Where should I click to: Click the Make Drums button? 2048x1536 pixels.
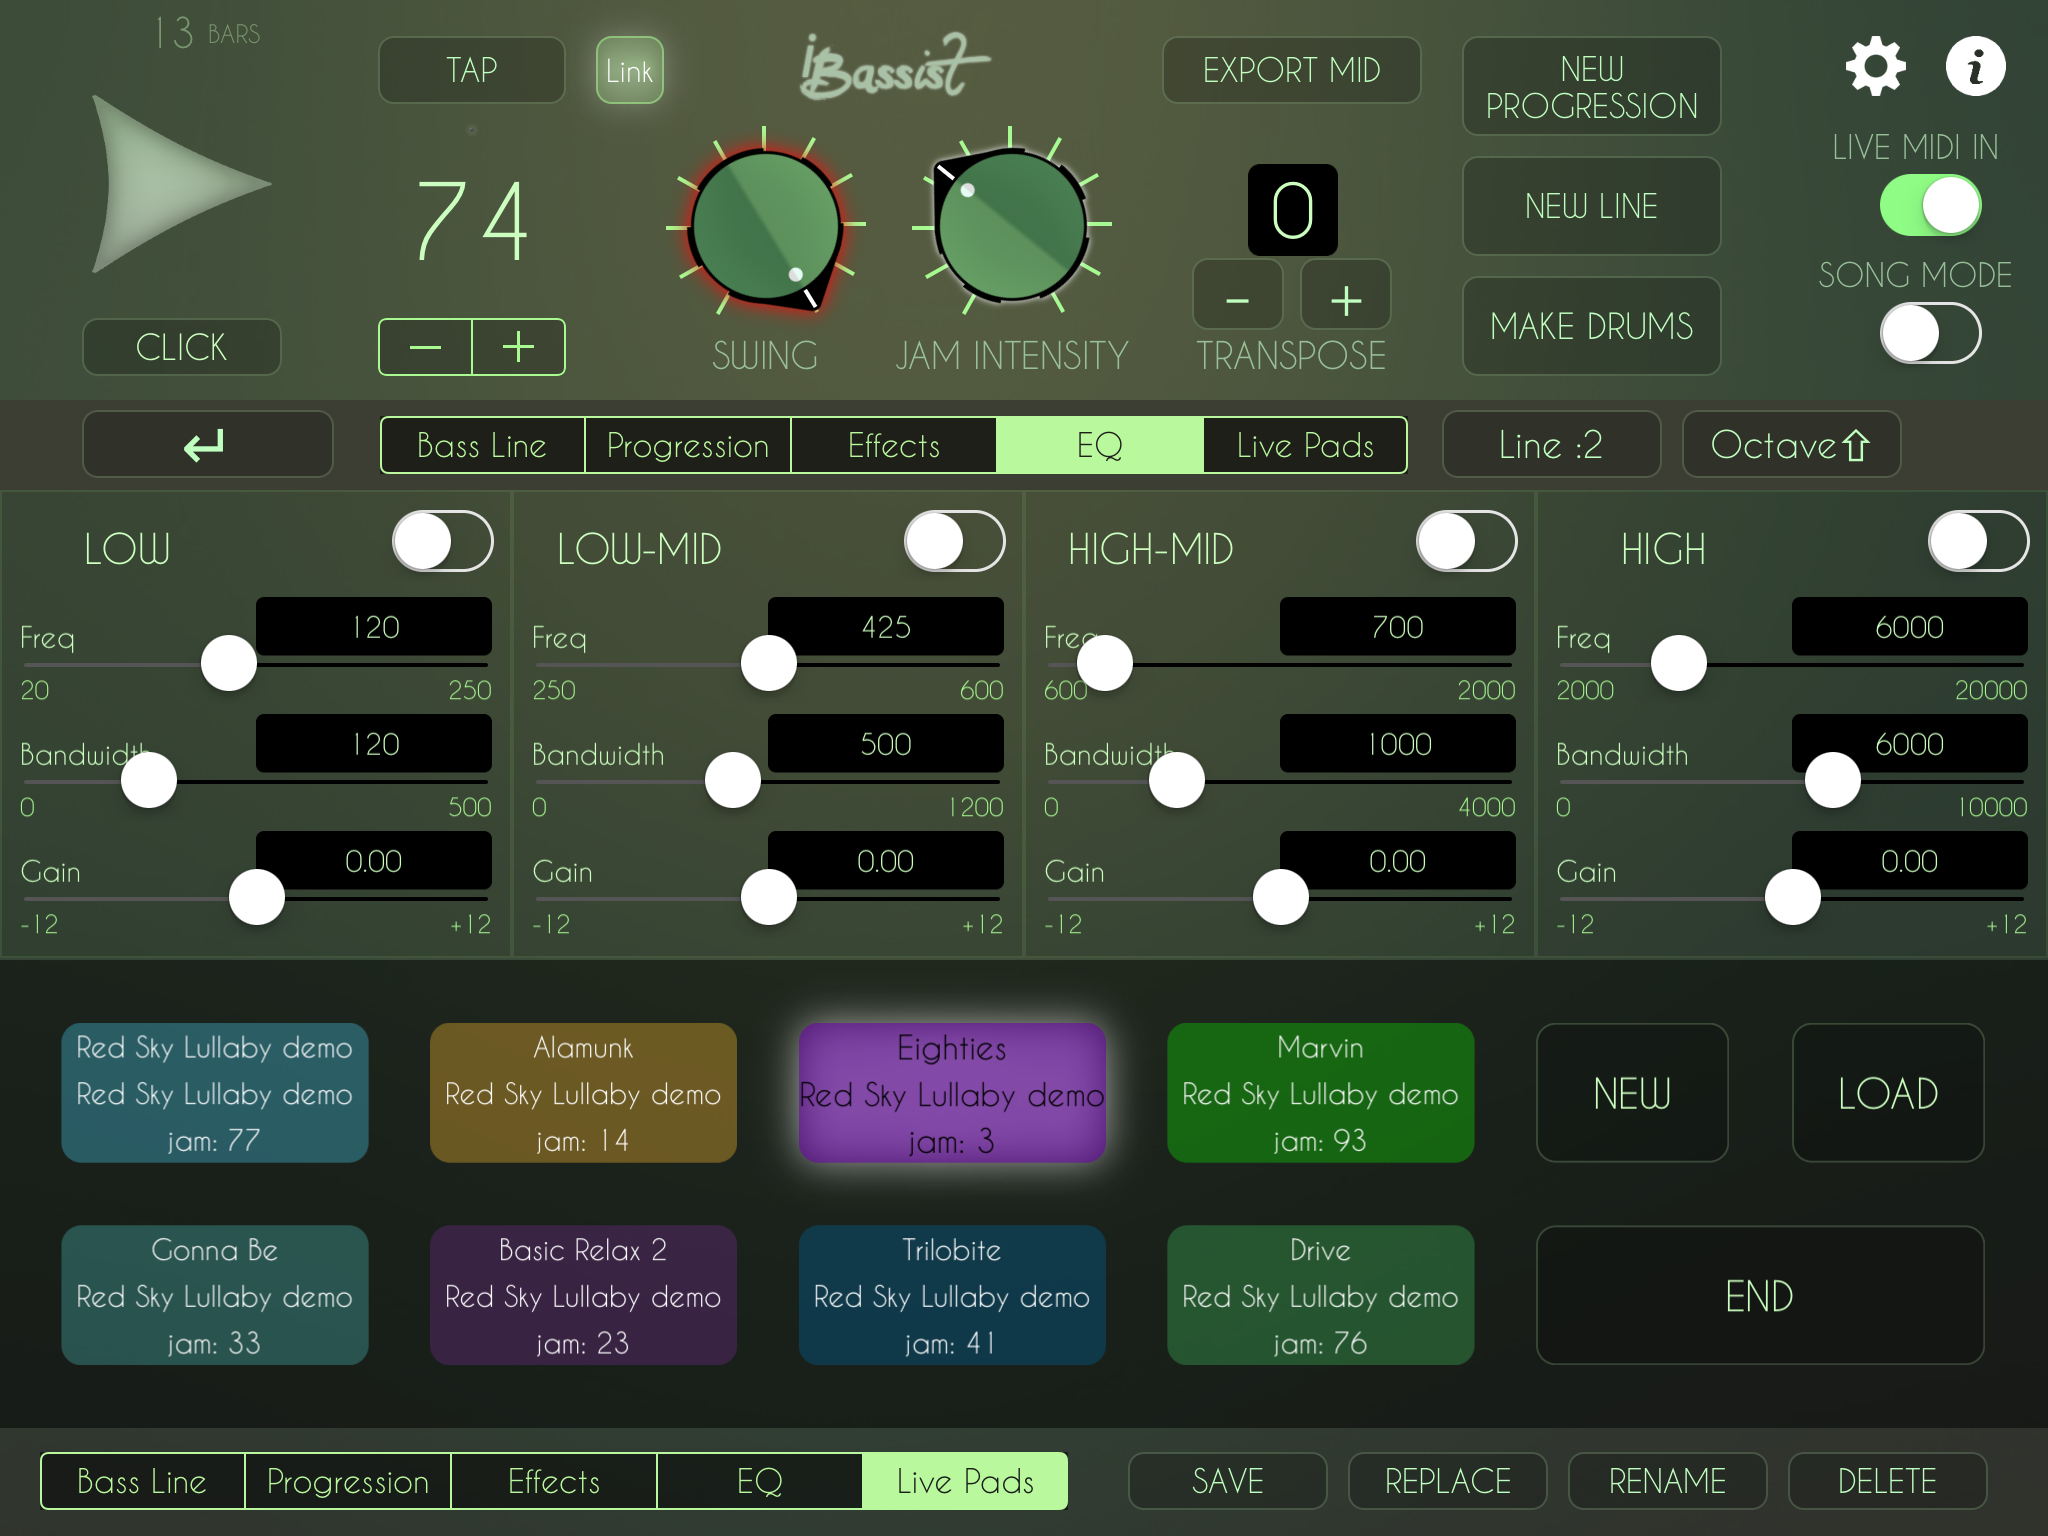tap(1591, 326)
